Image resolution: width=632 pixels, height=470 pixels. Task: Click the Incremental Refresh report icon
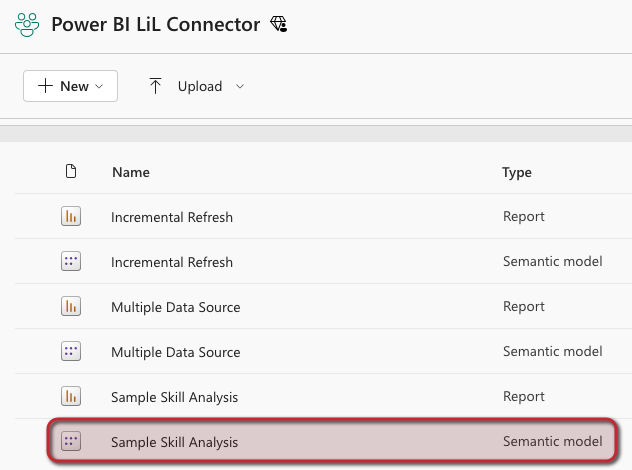click(x=71, y=216)
